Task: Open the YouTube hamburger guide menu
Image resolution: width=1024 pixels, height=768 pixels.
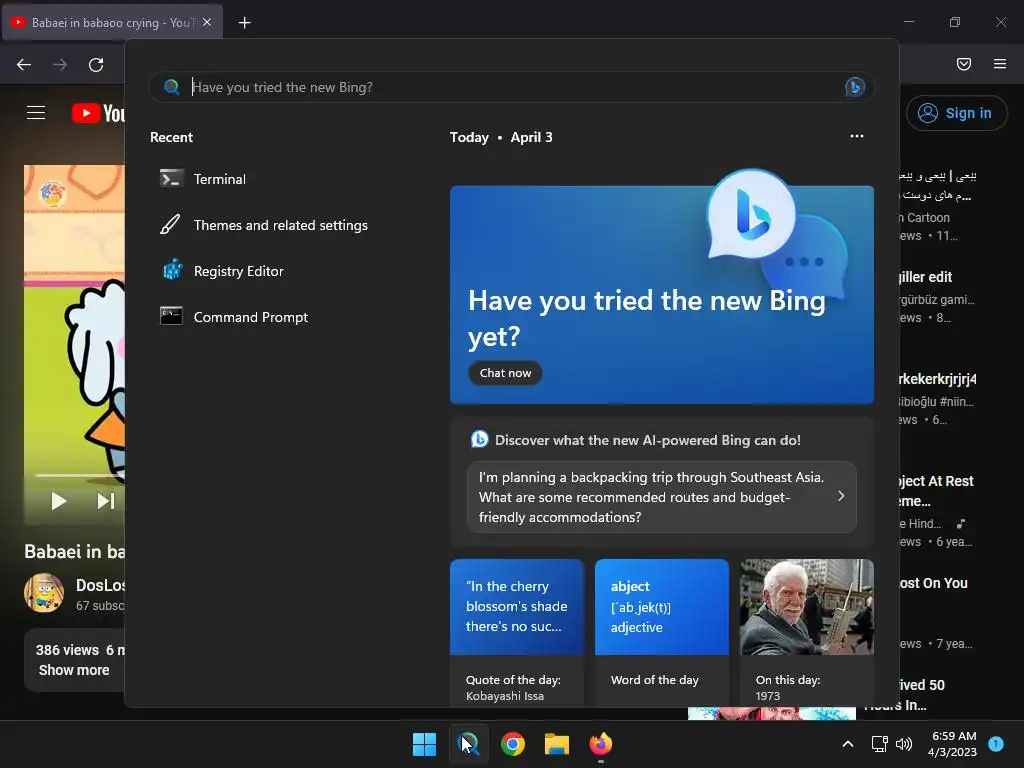Action: (x=36, y=113)
